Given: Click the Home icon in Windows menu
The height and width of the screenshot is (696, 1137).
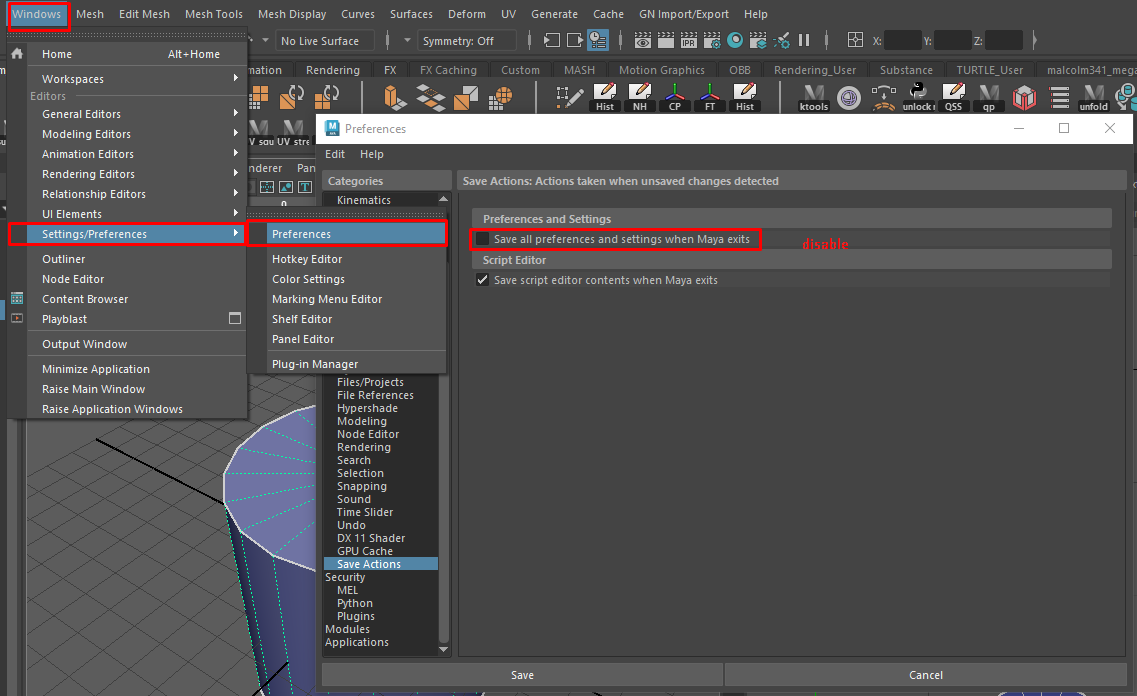Looking at the screenshot, I should (x=17, y=54).
